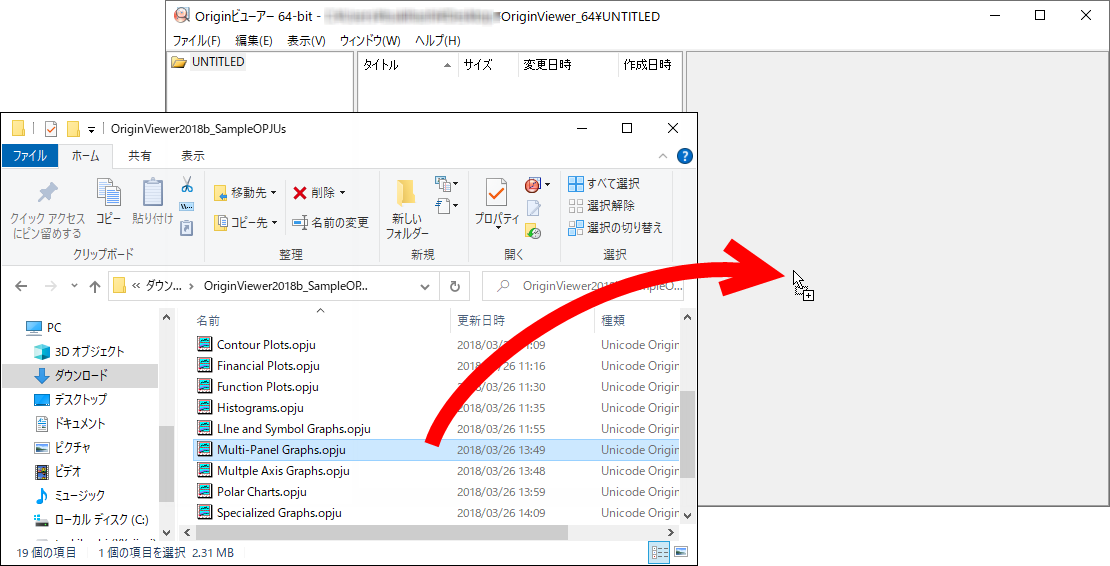1110x566 pixels.
Task: Click the Edit icon in Open group
Action: [x=534, y=208]
